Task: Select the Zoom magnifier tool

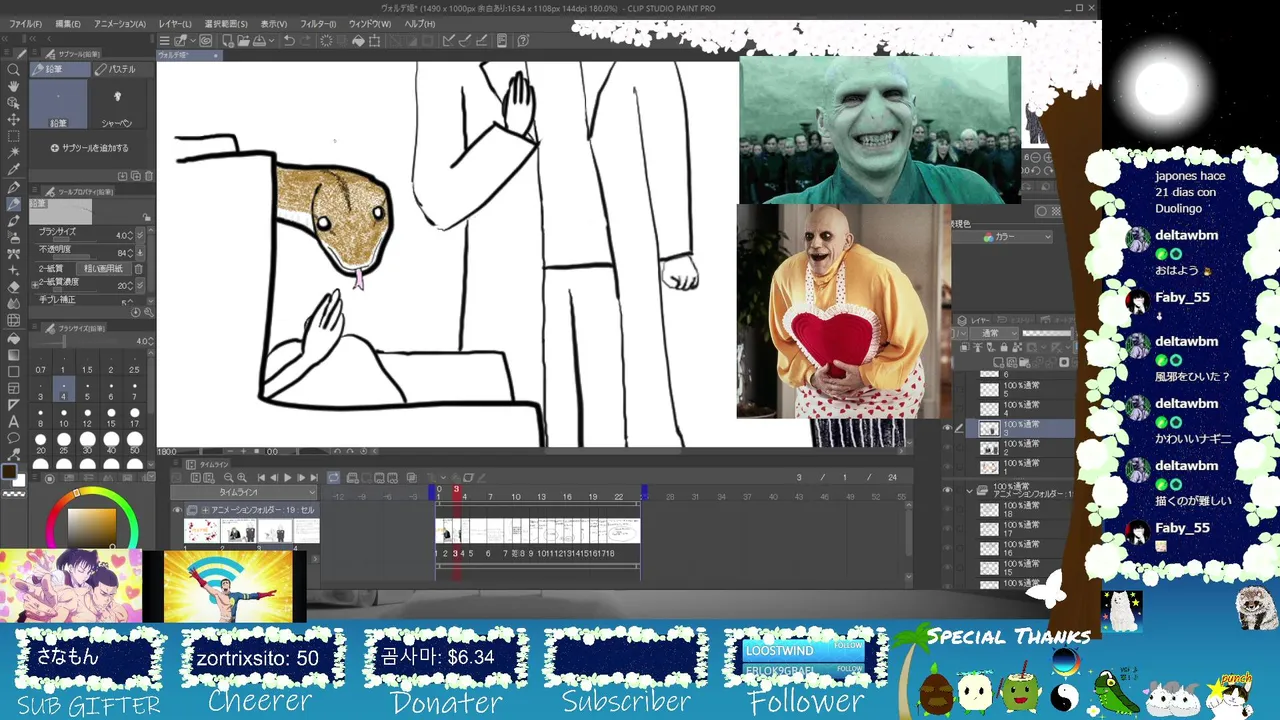Action: point(14,70)
